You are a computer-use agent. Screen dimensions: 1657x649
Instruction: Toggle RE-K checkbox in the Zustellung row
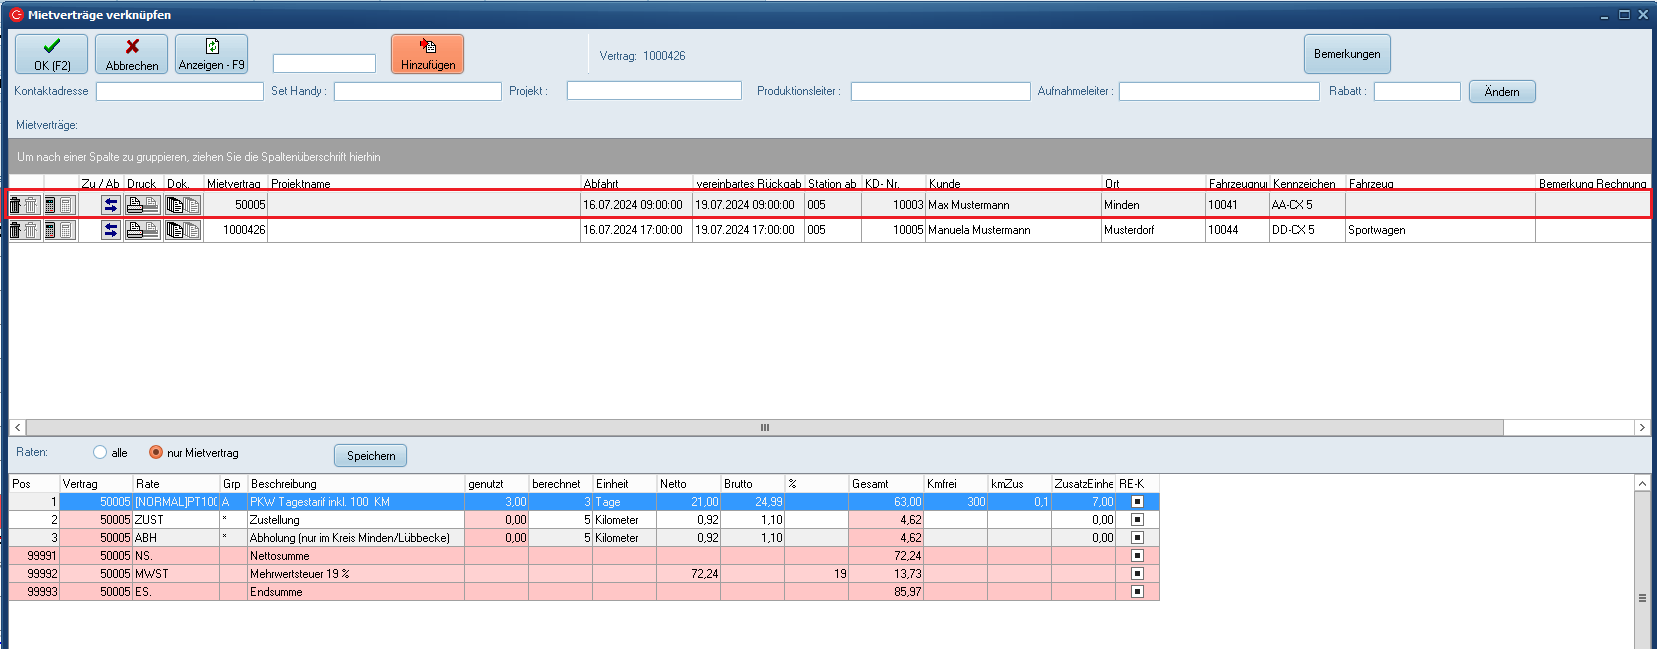coord(1137,520)
